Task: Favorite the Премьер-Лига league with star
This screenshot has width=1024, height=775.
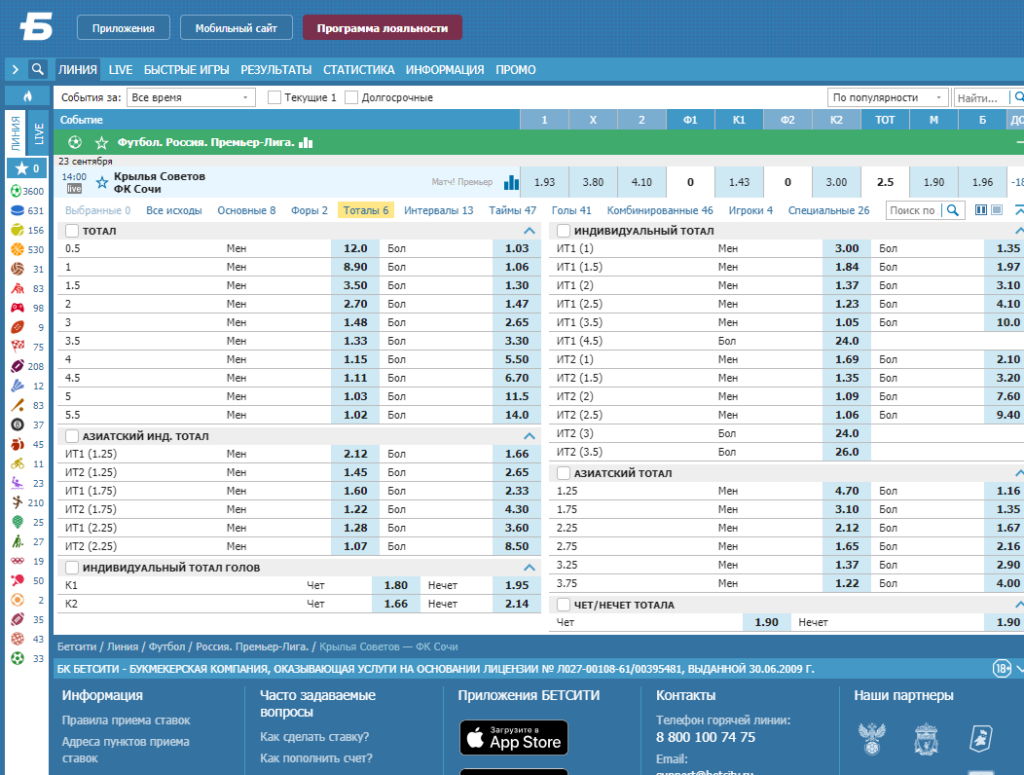Action: (x=101, y=142)
